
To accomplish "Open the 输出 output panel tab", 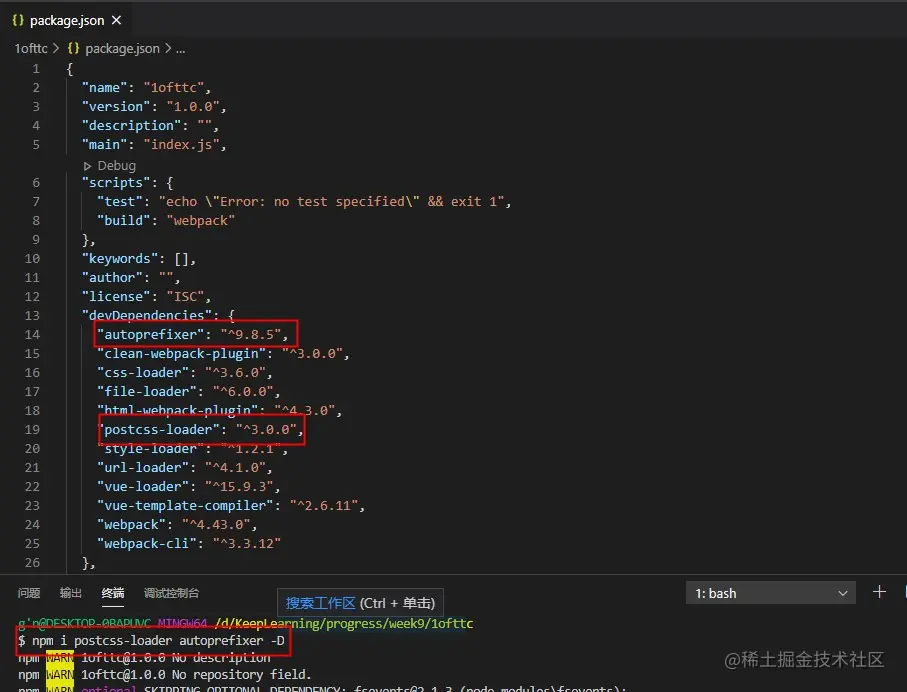I will (x=71, y=593).
